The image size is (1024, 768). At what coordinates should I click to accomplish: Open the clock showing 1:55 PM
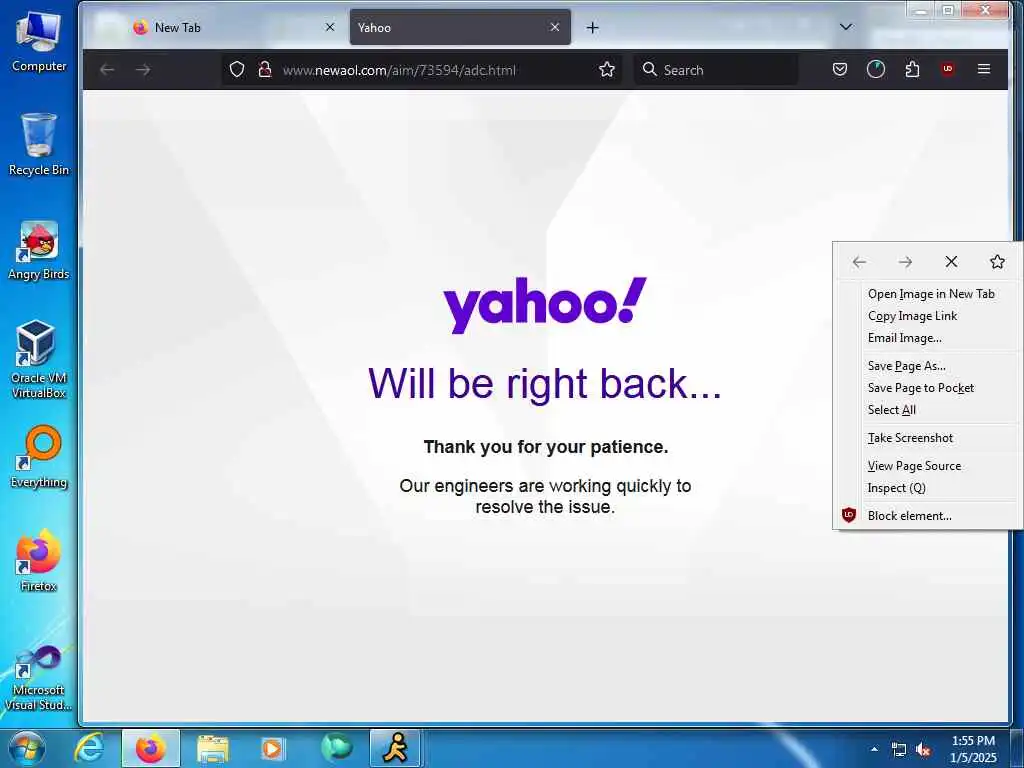(x=973, y=749)
